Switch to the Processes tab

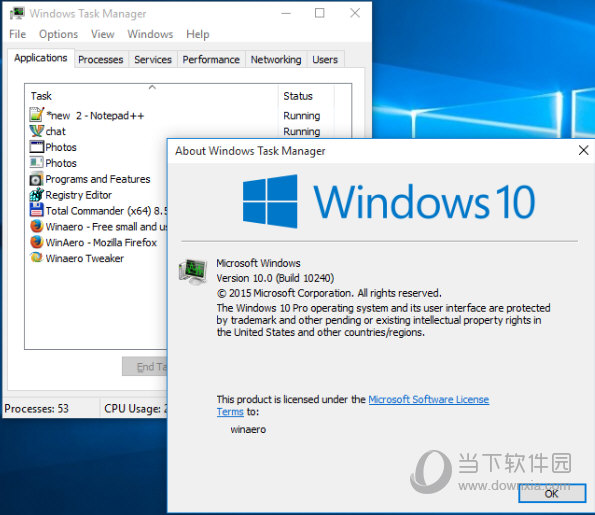pyautogui.click(x=101, y=60)
